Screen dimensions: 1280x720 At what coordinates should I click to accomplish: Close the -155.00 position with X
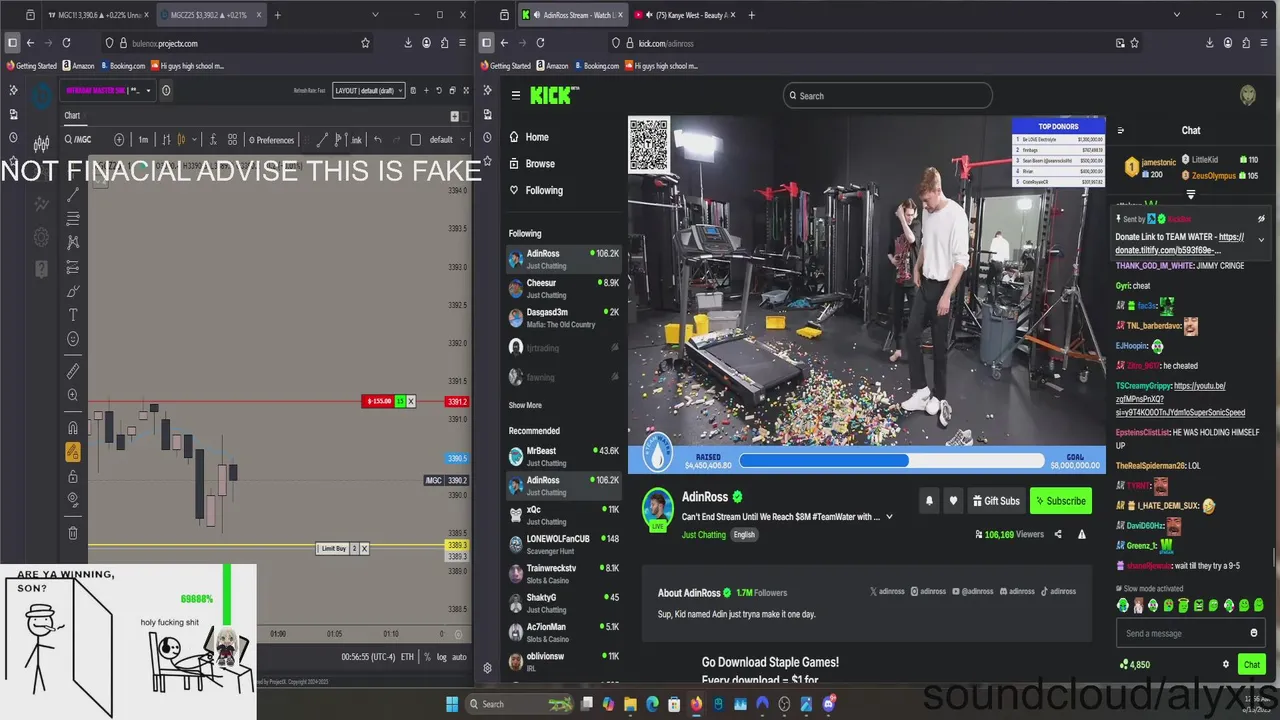click(x=410, y=401)
